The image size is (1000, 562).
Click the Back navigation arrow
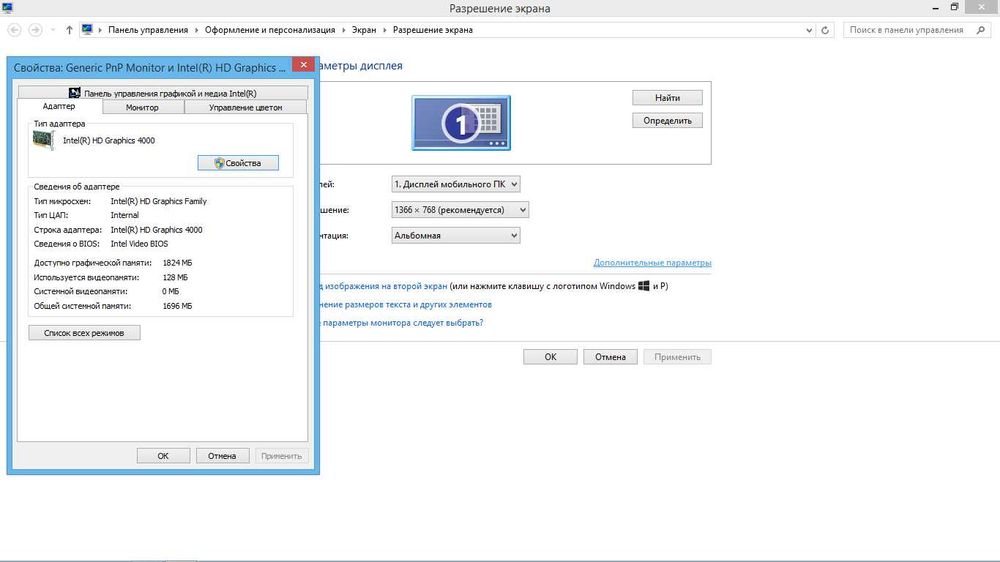14,30
